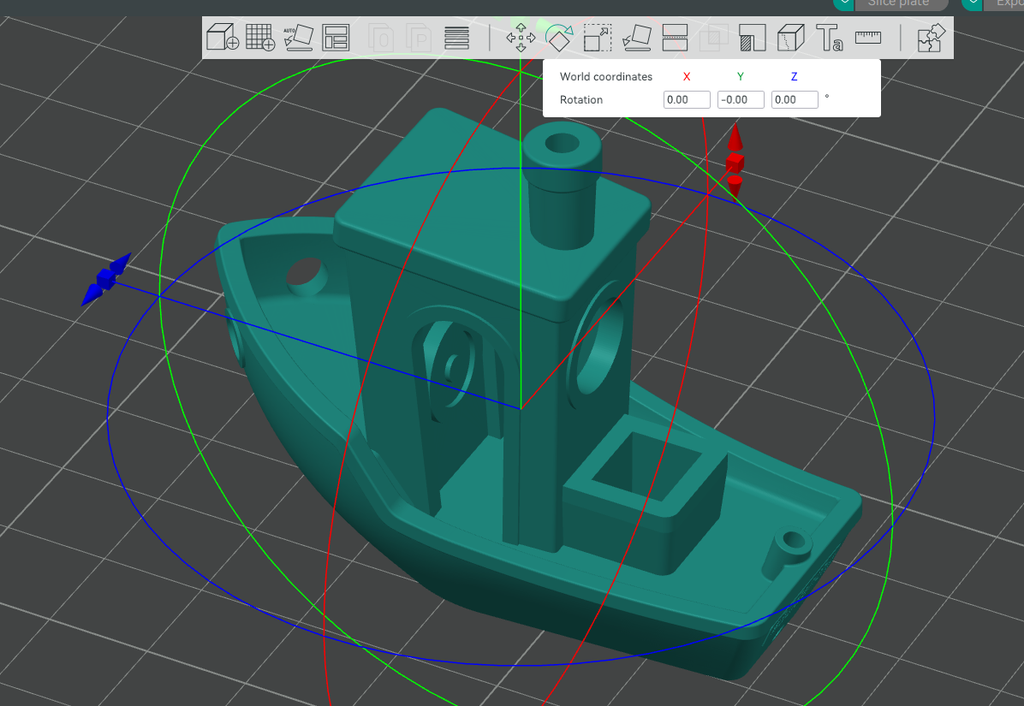
Task: Add a new object to the plate
Action: (223, 37)
